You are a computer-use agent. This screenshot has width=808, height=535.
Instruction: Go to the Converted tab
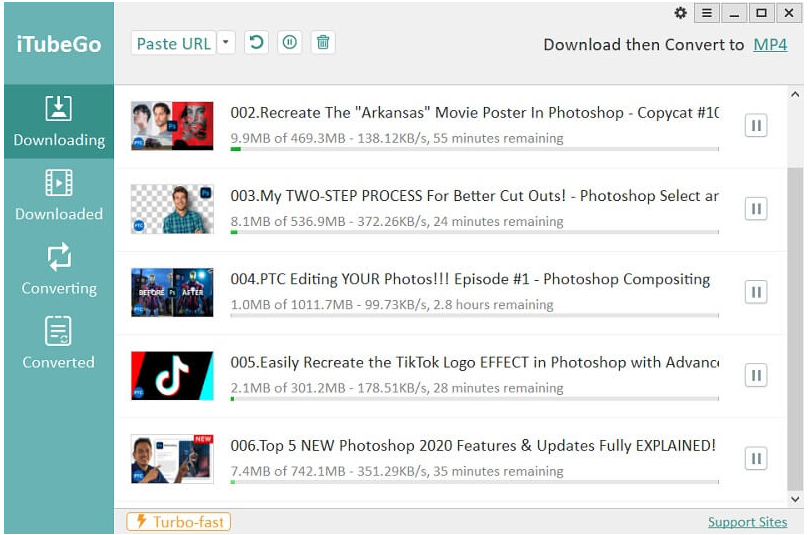[59, 343]
